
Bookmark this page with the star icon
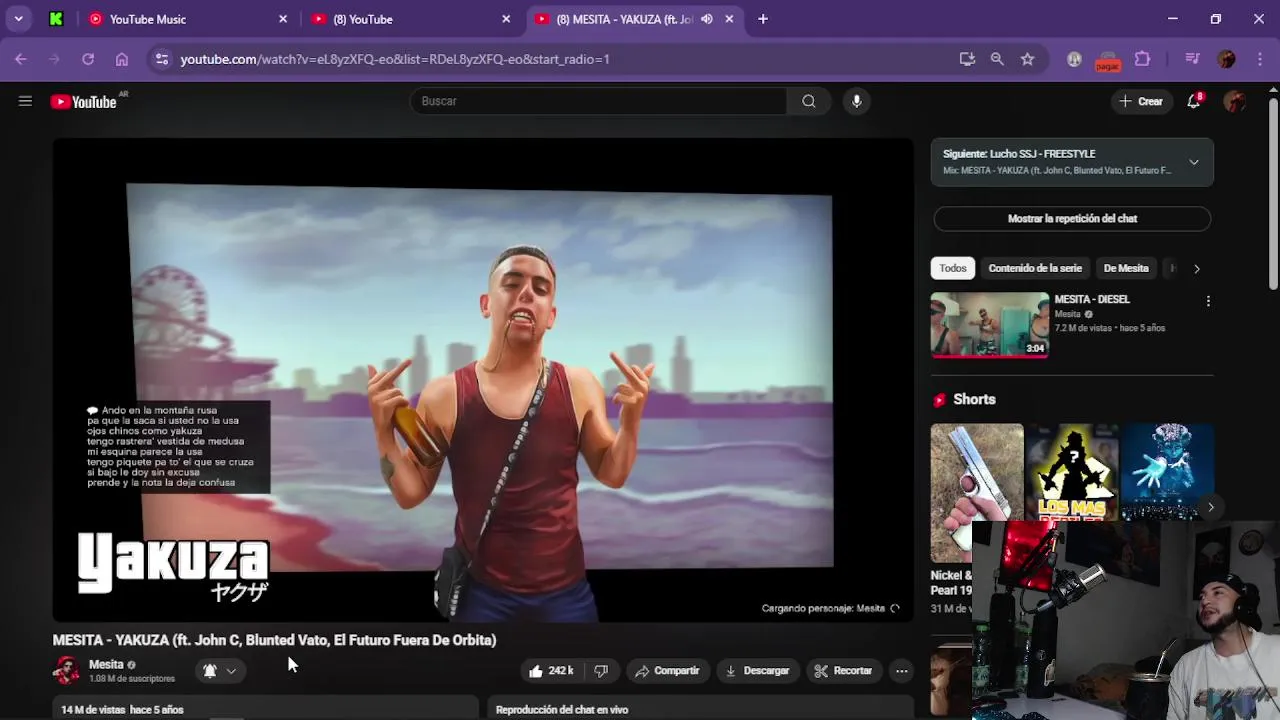1027,59
